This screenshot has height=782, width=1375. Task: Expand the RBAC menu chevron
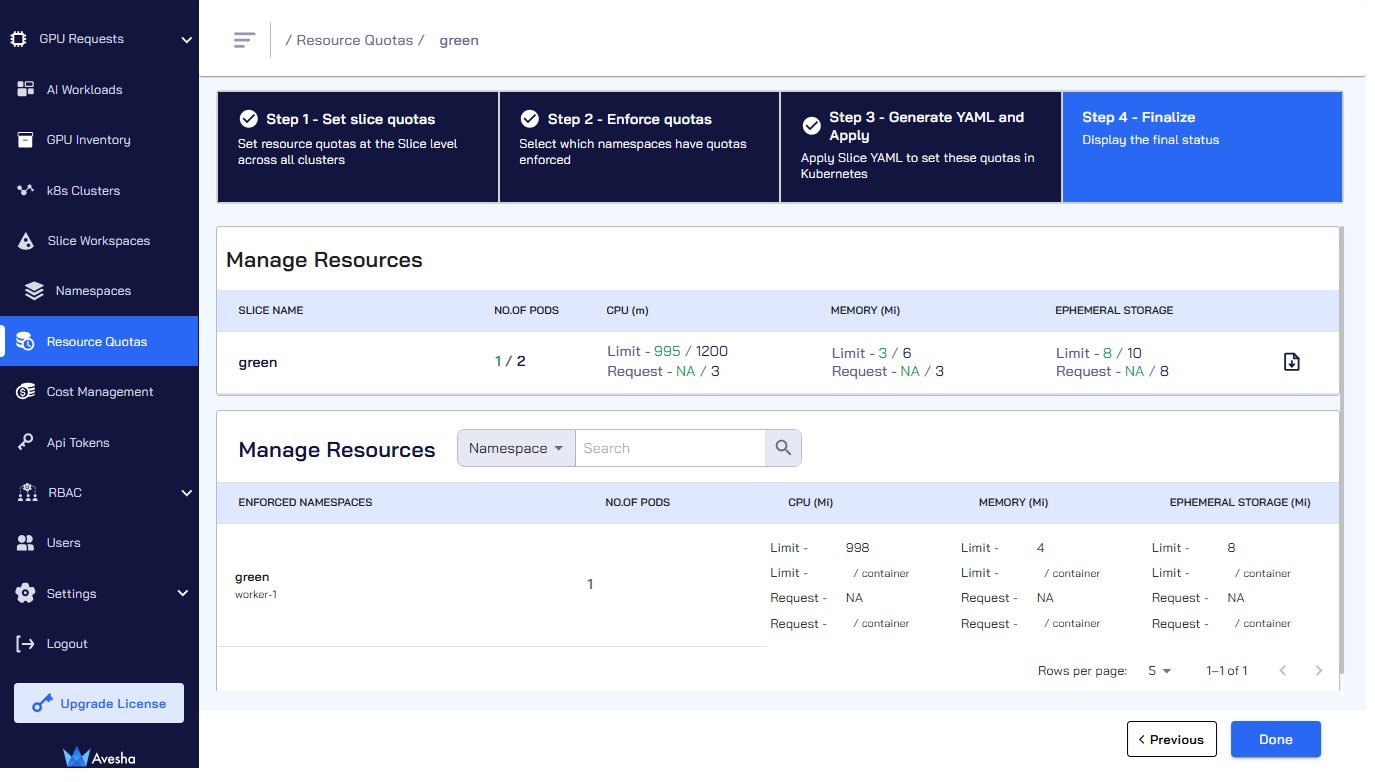tap(186, 493)
